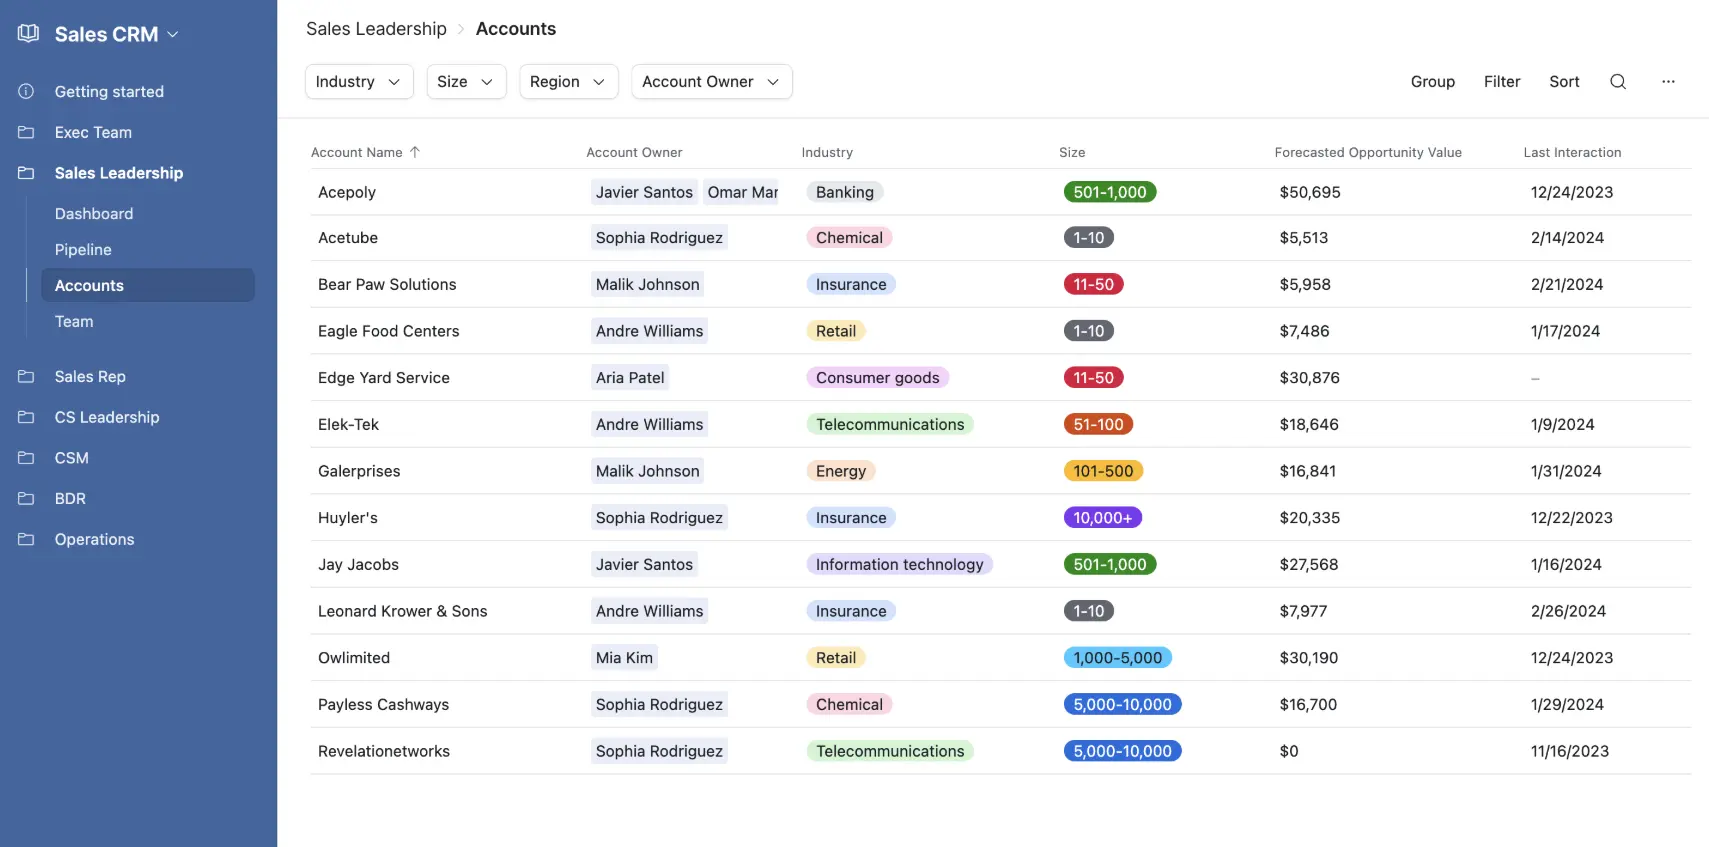Screen dimensions: 1709x847
Task: Open the Team page in sidebar
Action: coord(74,322)
